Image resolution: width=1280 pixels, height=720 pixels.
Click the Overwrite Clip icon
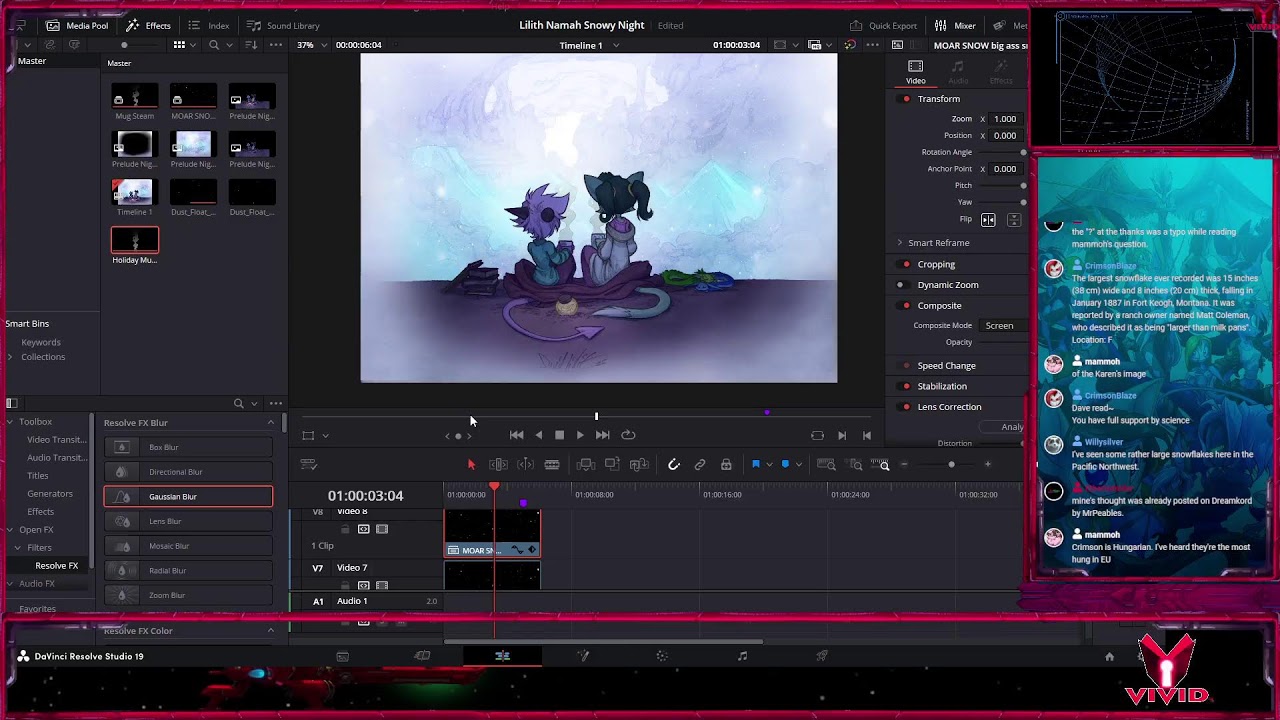point(612,464)
